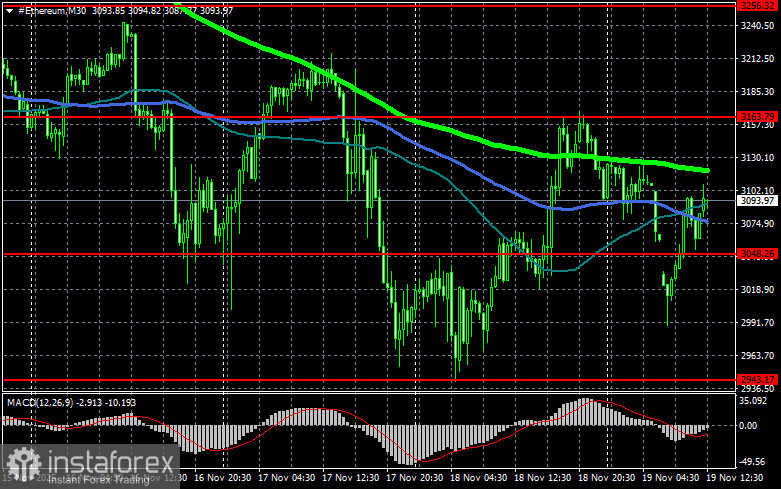Select the 3018.90 price axis value

click(x=757, y=290)
